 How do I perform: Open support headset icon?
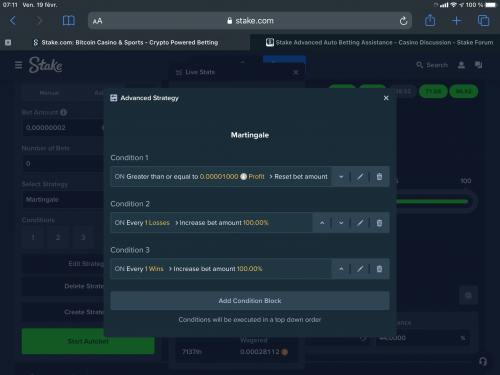[x=483, y=361]
